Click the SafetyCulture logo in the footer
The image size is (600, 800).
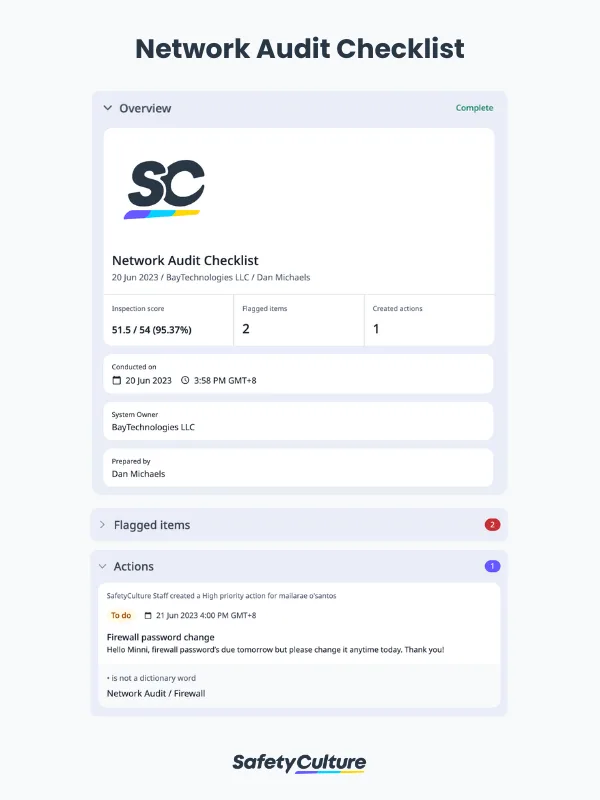tap(299, 763)
